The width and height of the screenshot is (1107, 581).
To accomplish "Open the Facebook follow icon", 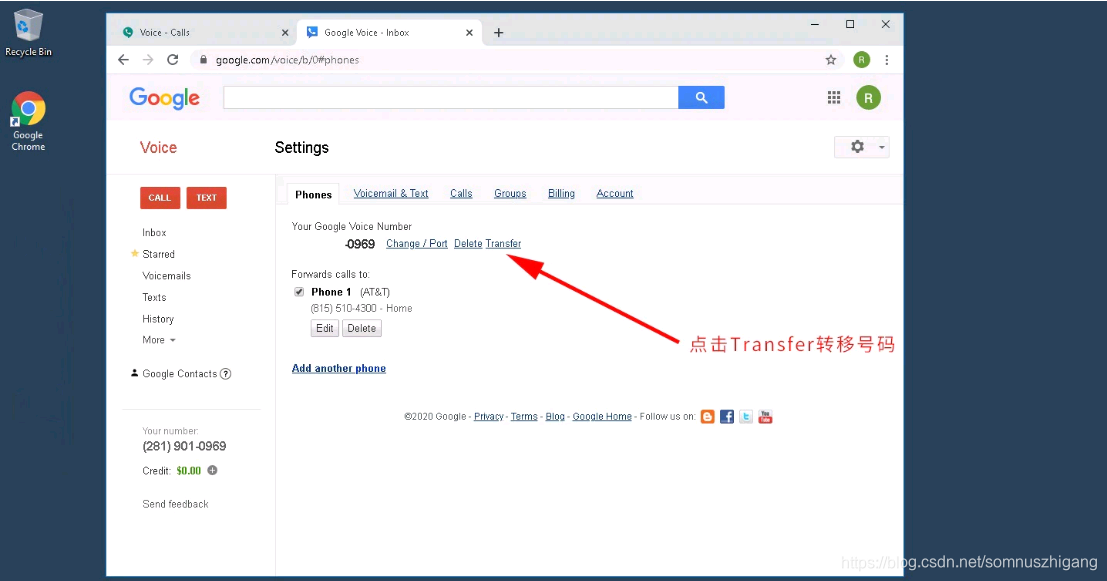I will (x=726, y=417).
